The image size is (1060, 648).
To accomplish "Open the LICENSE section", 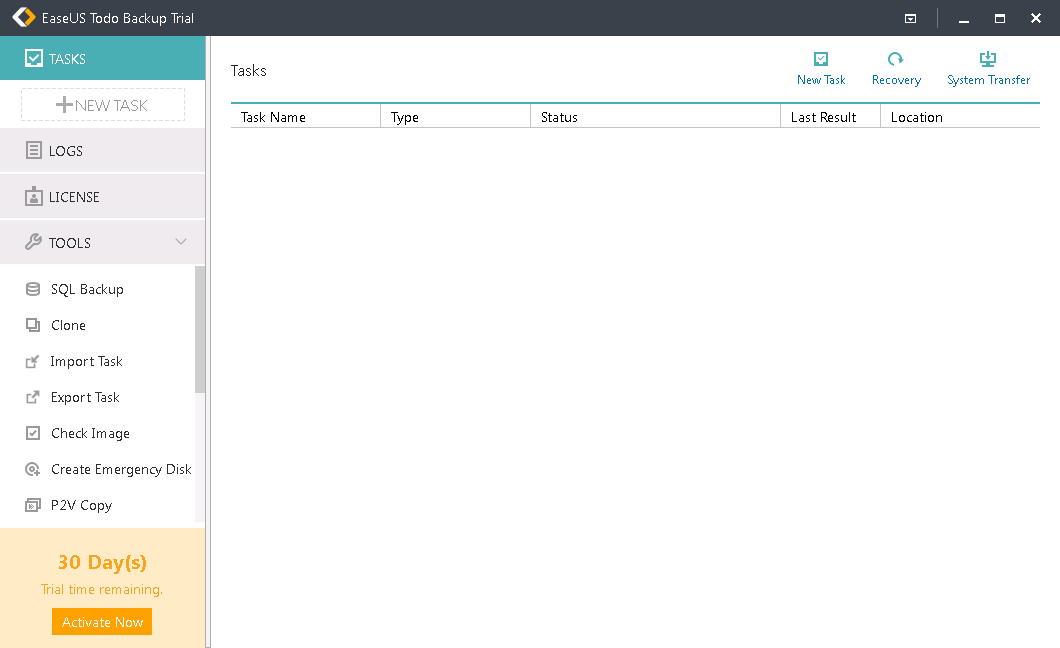I will (103, 197).
